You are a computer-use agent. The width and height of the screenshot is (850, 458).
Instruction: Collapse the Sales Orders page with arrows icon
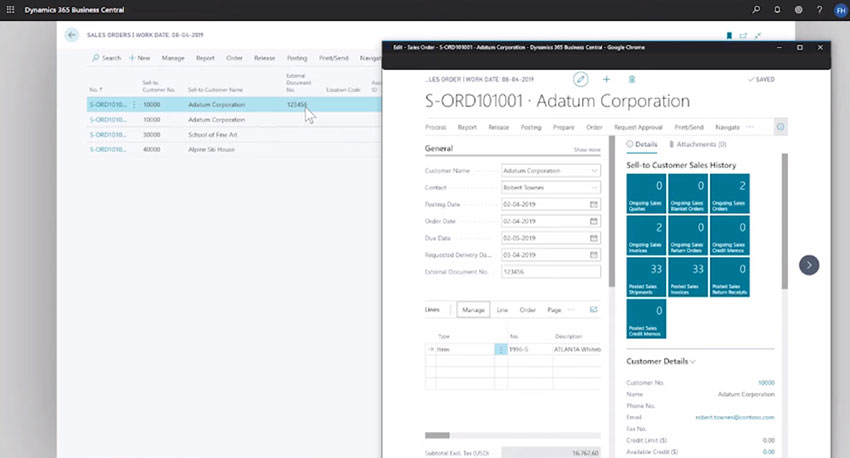pyautogui.click(x=758, y=36)
